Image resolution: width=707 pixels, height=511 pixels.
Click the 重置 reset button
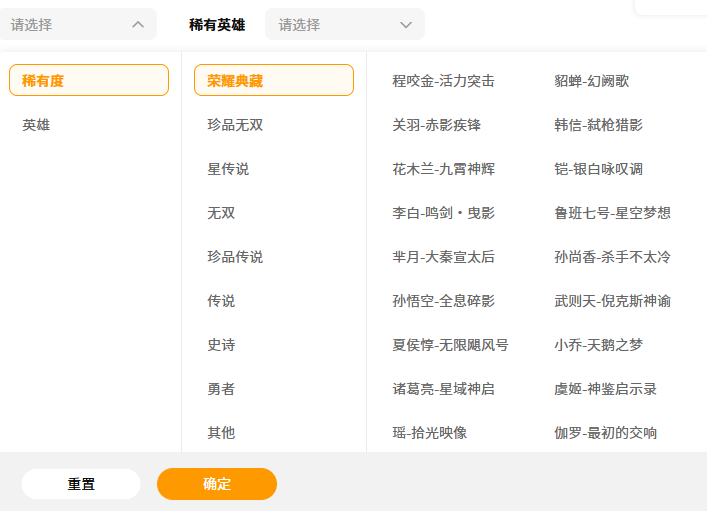click(81, 484)
